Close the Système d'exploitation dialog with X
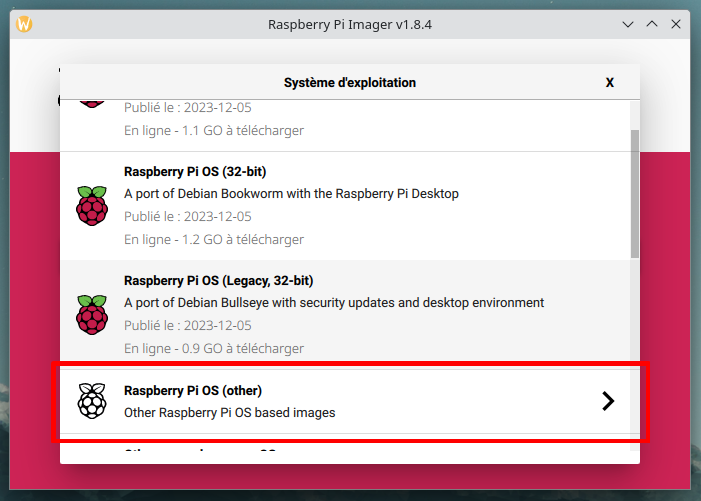 (609, 83)
